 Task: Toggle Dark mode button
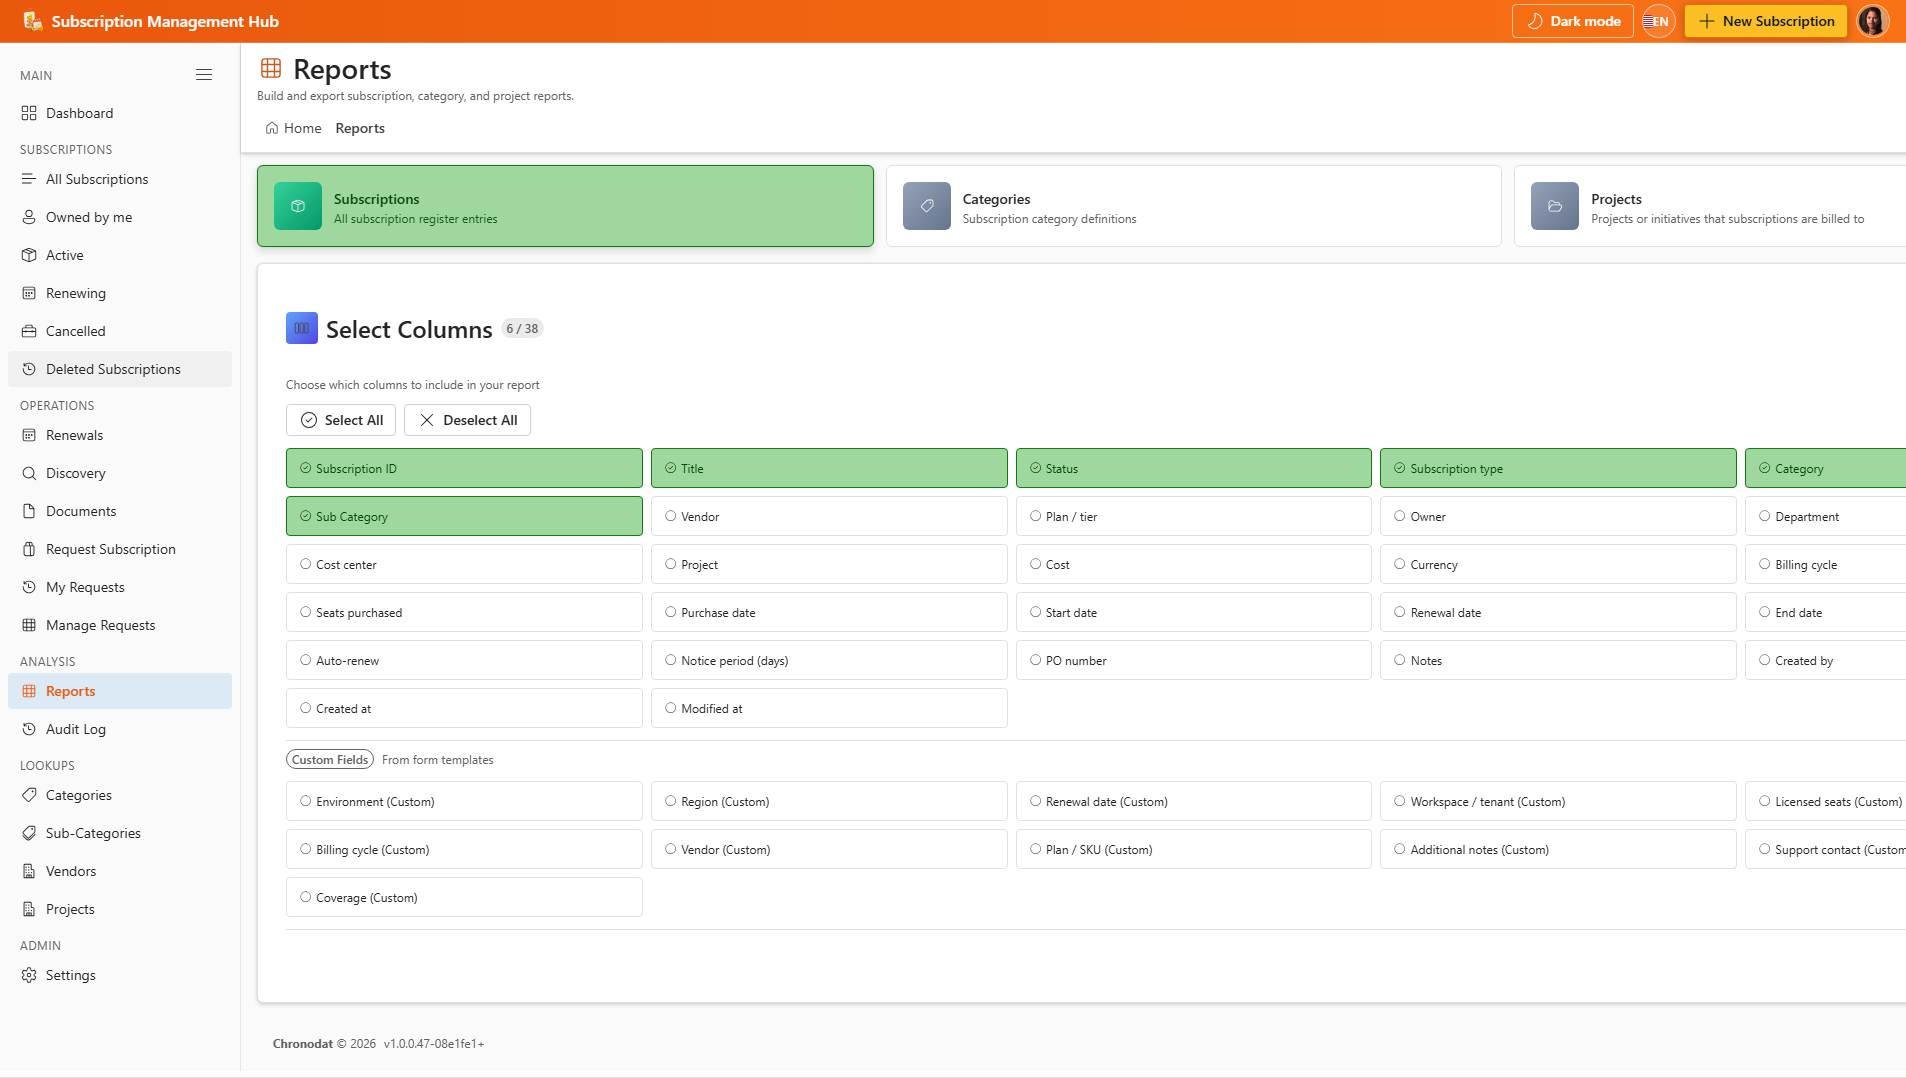pyautogui.click(x=1572, y=21)
